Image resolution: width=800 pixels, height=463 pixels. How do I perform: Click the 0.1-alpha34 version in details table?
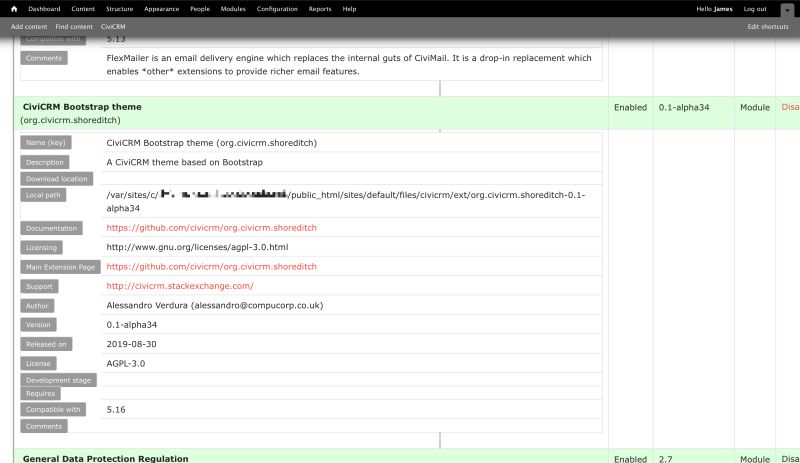point(132,325)
